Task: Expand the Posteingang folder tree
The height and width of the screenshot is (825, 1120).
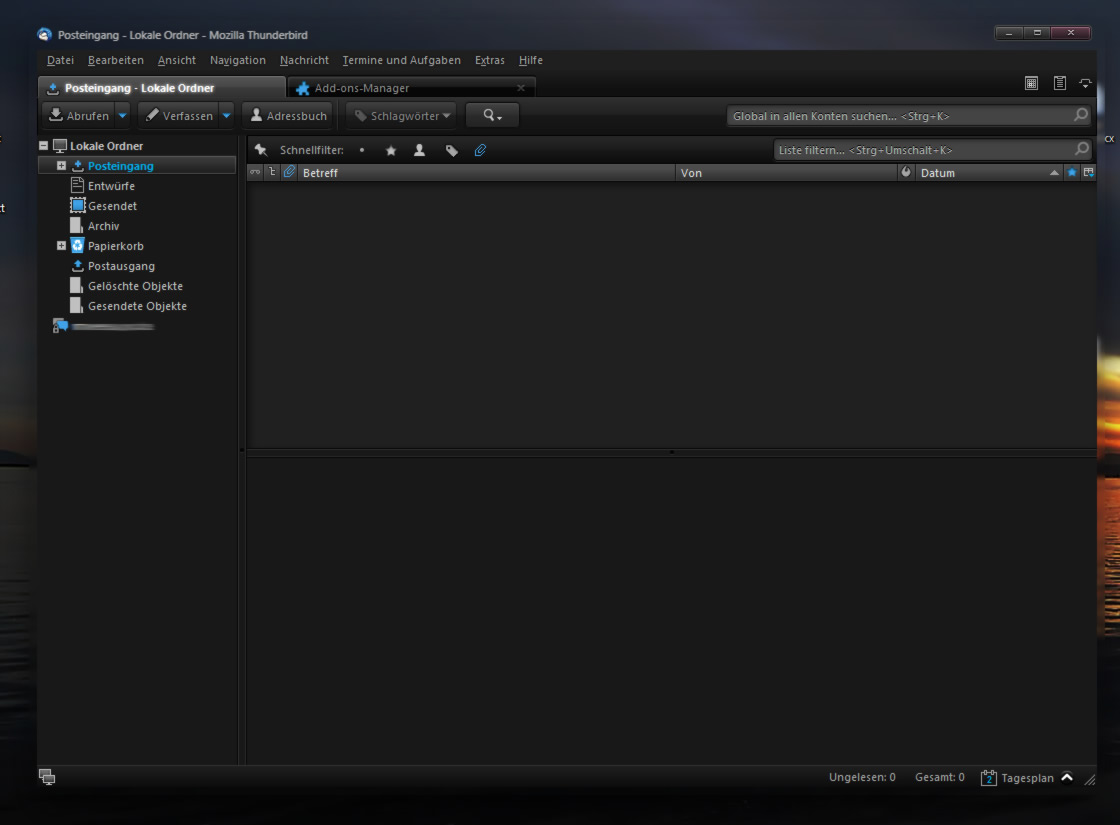Action: coord(61,166)
